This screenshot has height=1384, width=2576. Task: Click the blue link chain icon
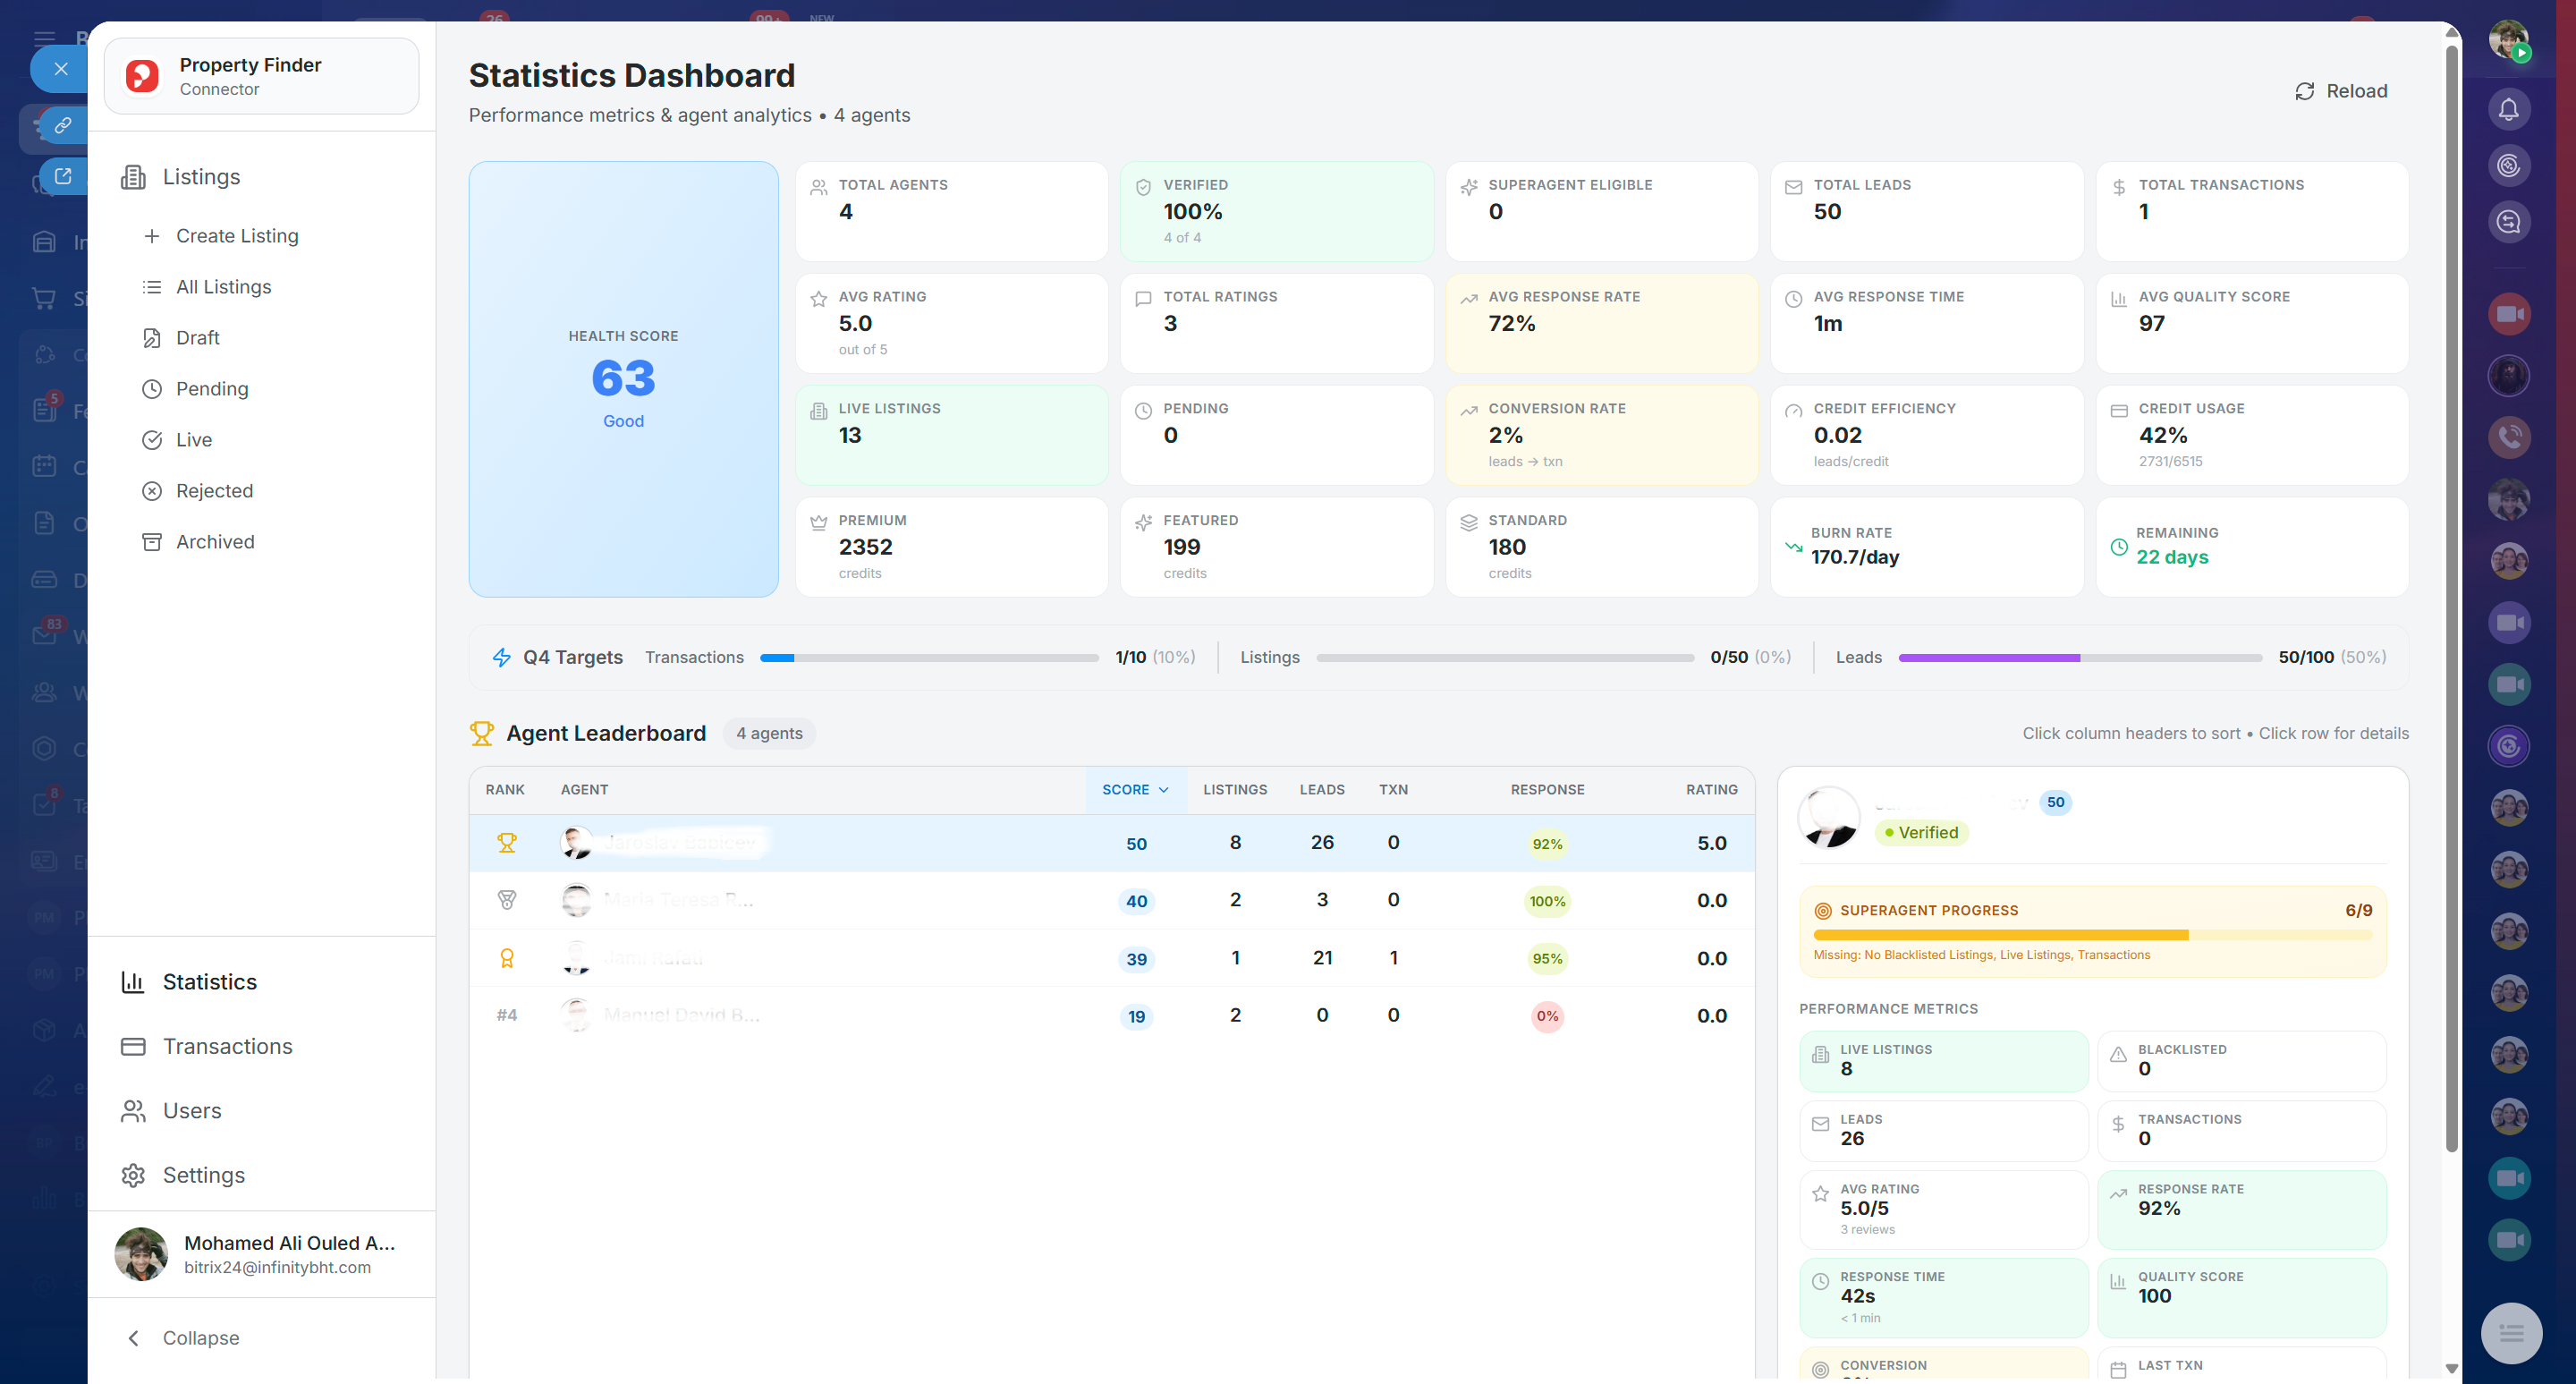point(63,125)
